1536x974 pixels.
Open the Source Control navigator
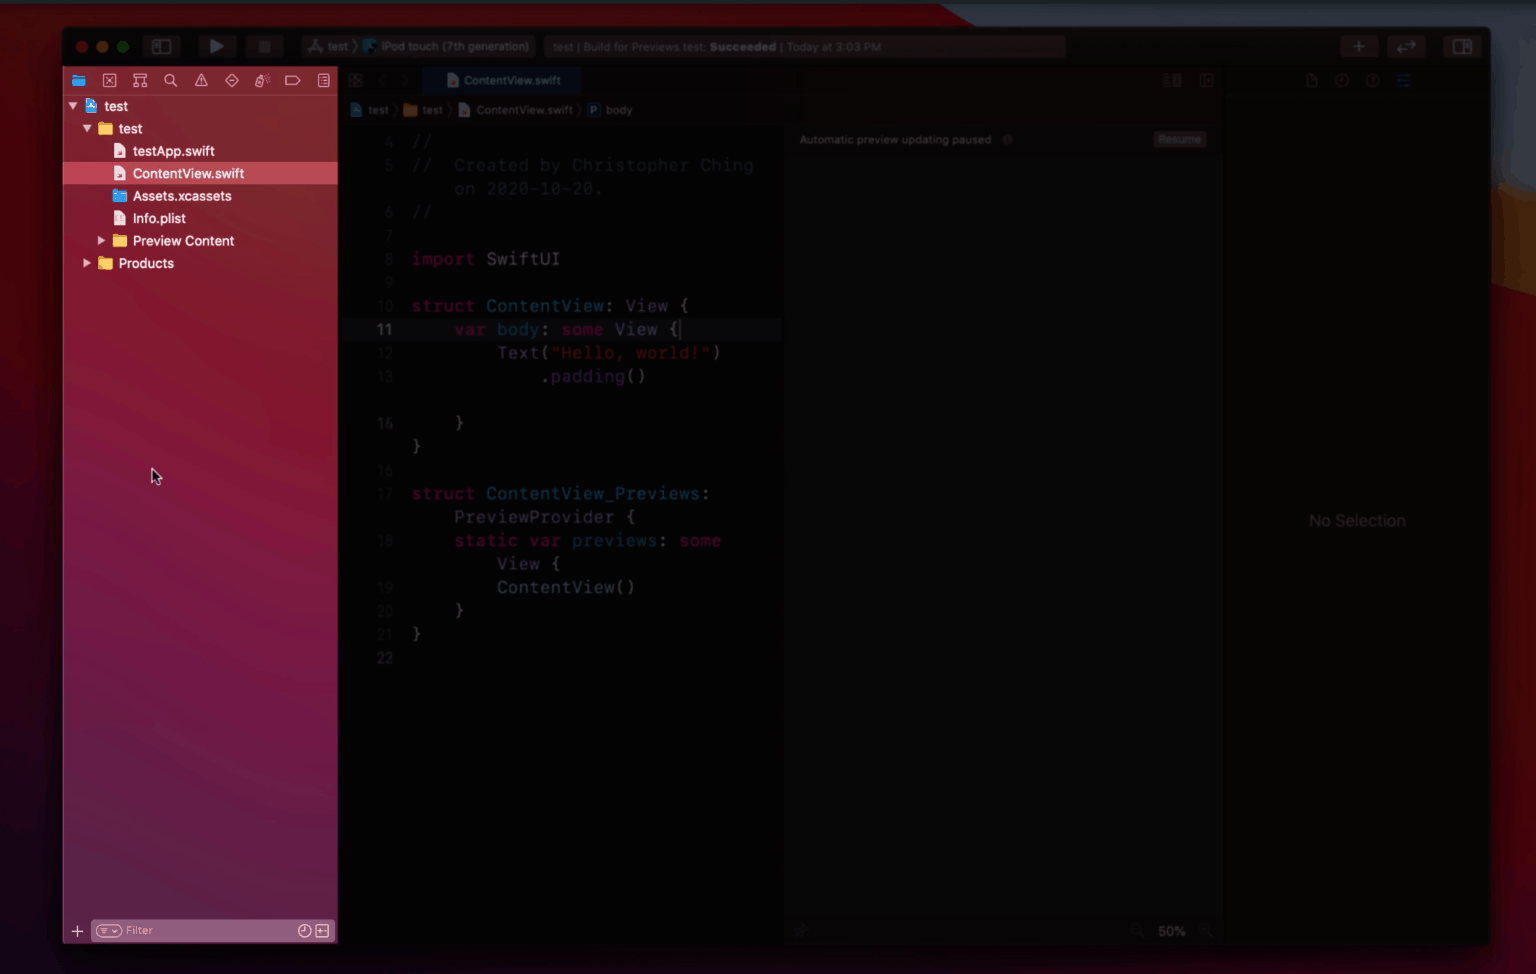pos(110,80)
